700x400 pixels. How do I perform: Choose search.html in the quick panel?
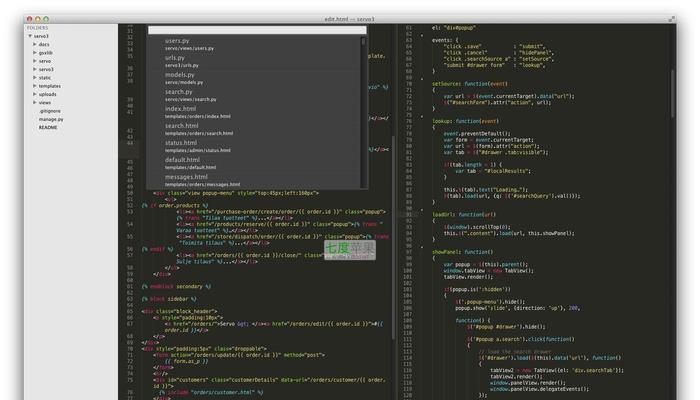(x=254, y=129)
